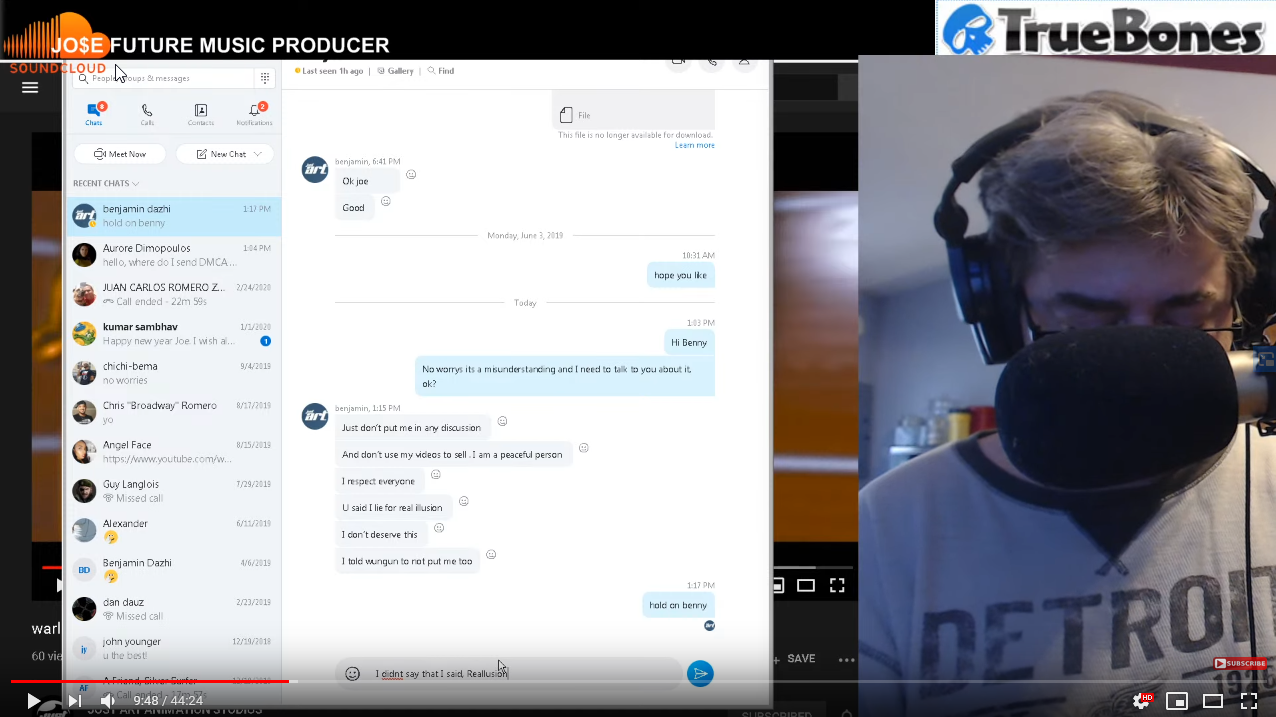
Task: Click the Meet Now button
Action: click(120, 154)
